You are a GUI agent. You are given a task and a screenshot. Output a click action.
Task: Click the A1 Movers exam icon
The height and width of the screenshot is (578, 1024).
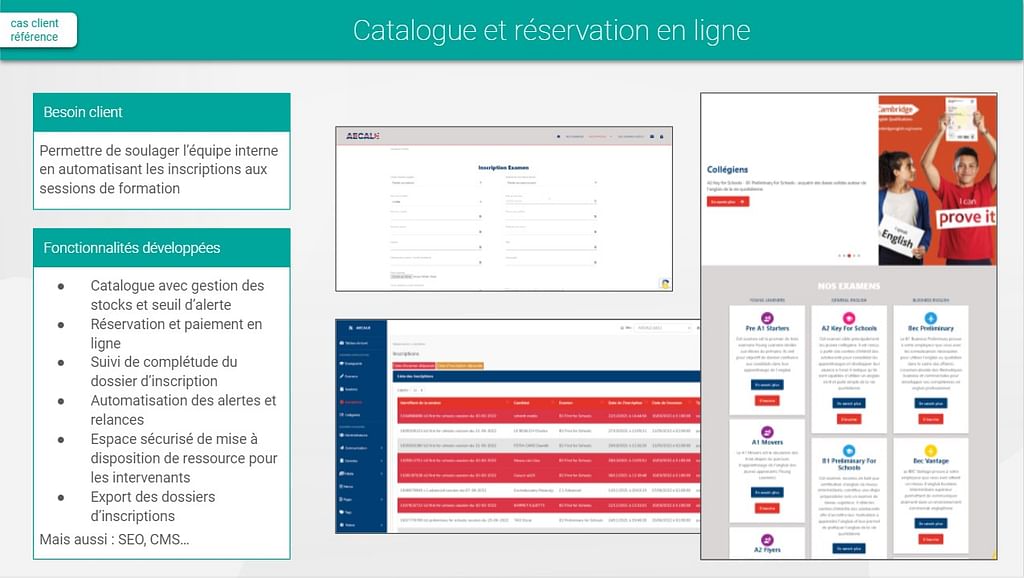point(767,430)
